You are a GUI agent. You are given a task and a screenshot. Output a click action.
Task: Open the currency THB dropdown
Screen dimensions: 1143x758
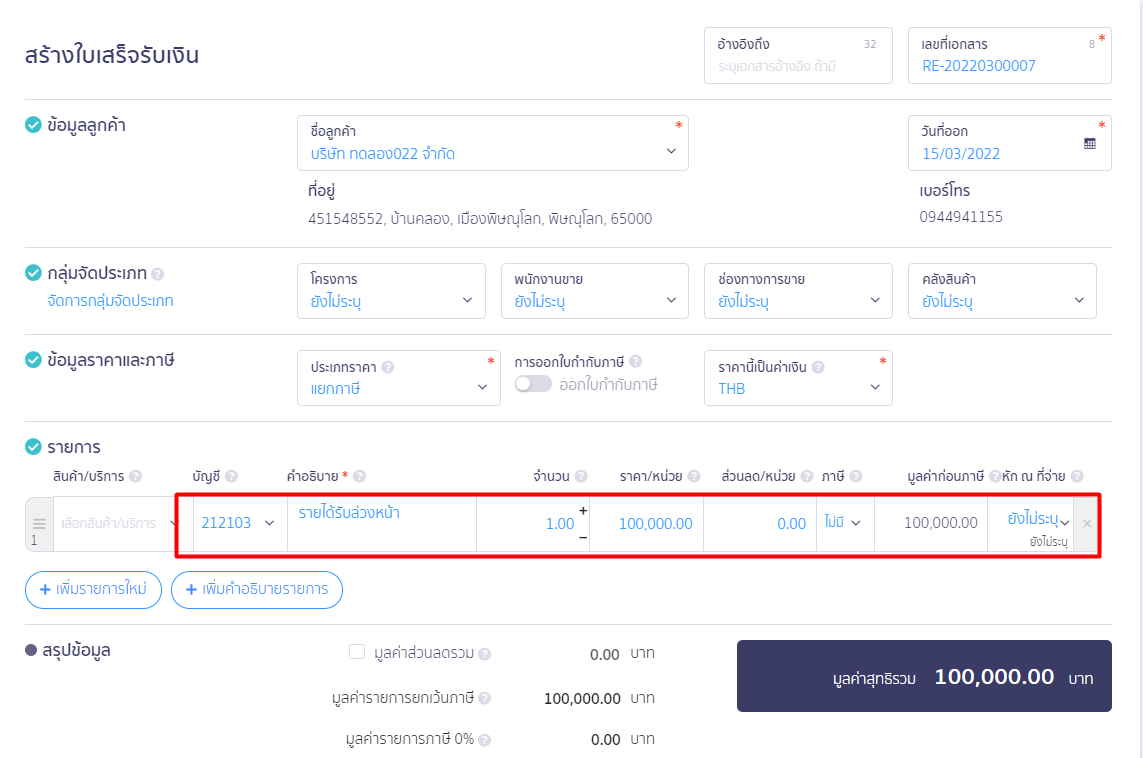coord(798,378)
